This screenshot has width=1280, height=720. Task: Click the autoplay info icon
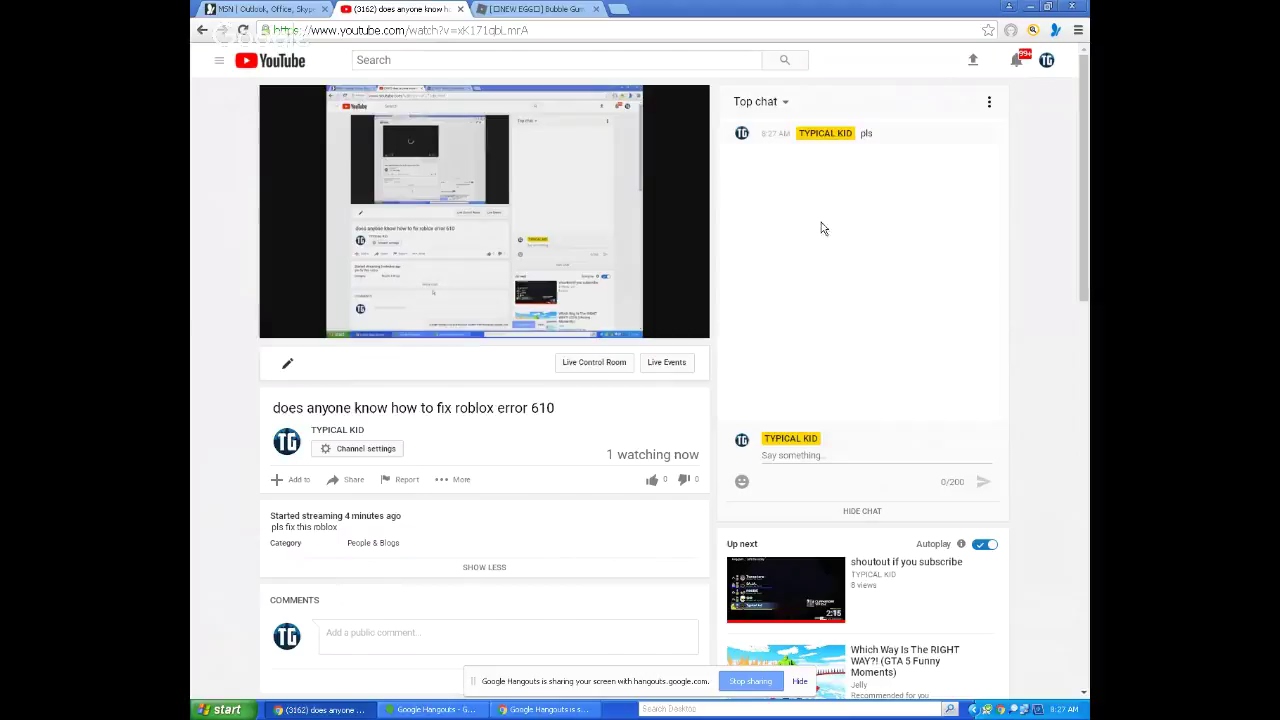coord(961,544)
